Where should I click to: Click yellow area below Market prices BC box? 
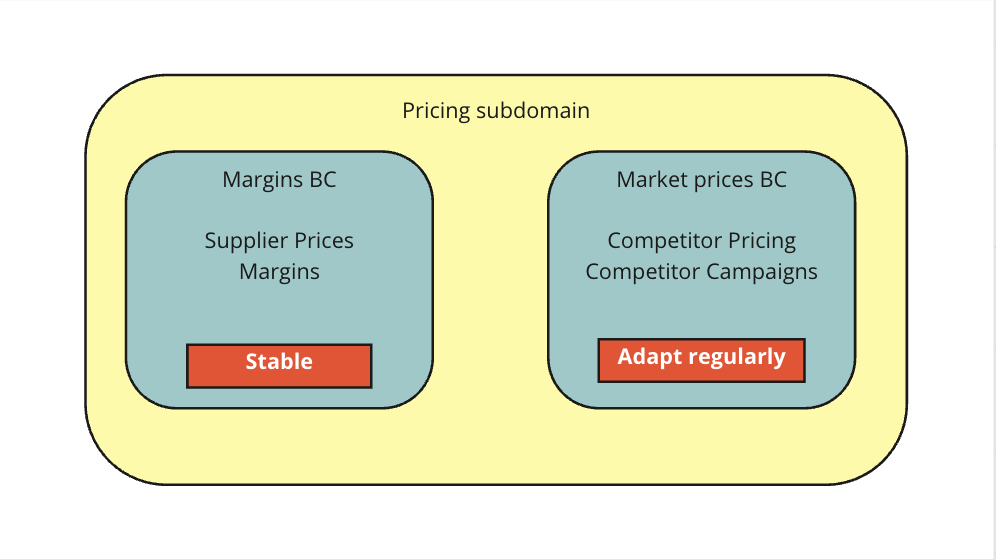701,445
